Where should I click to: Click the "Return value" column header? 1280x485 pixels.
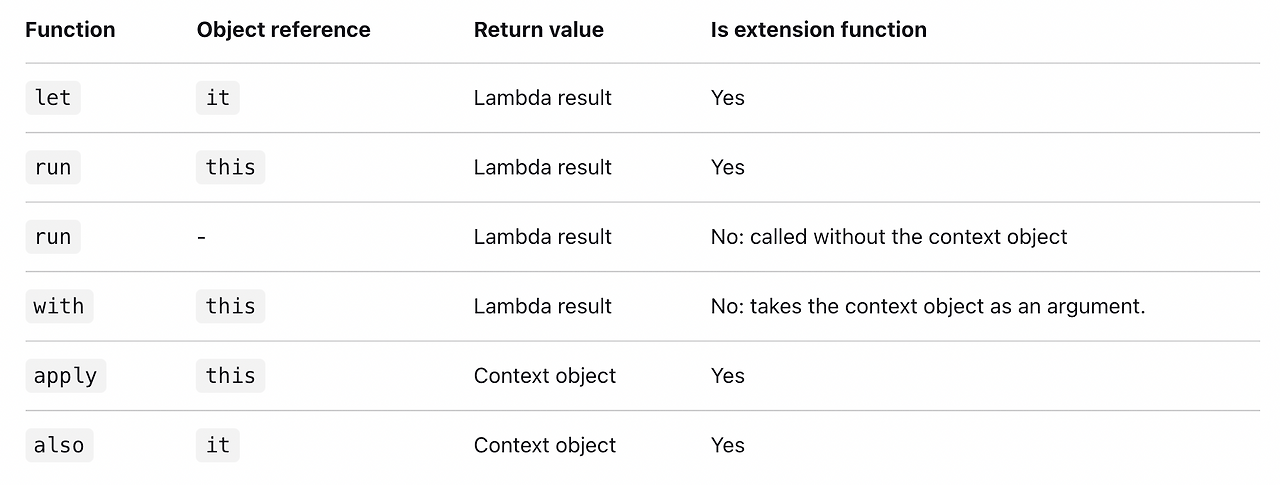(539, 30)
